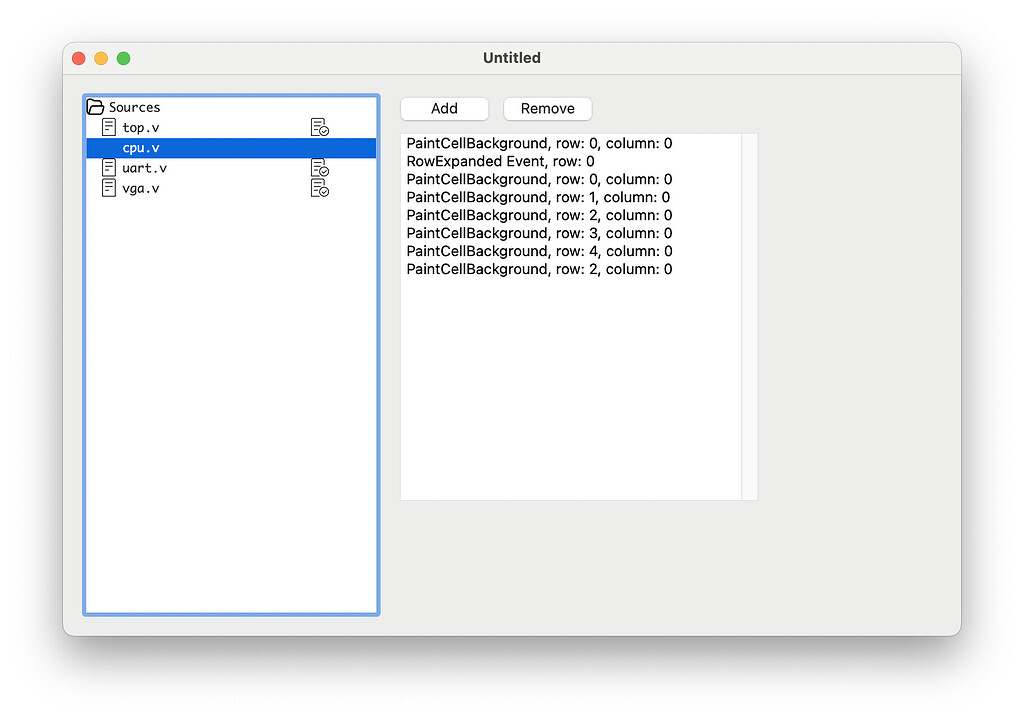Screen dimensions: 1024x718
Task: Click the Sources folder icon
Action: coord(96,106)
